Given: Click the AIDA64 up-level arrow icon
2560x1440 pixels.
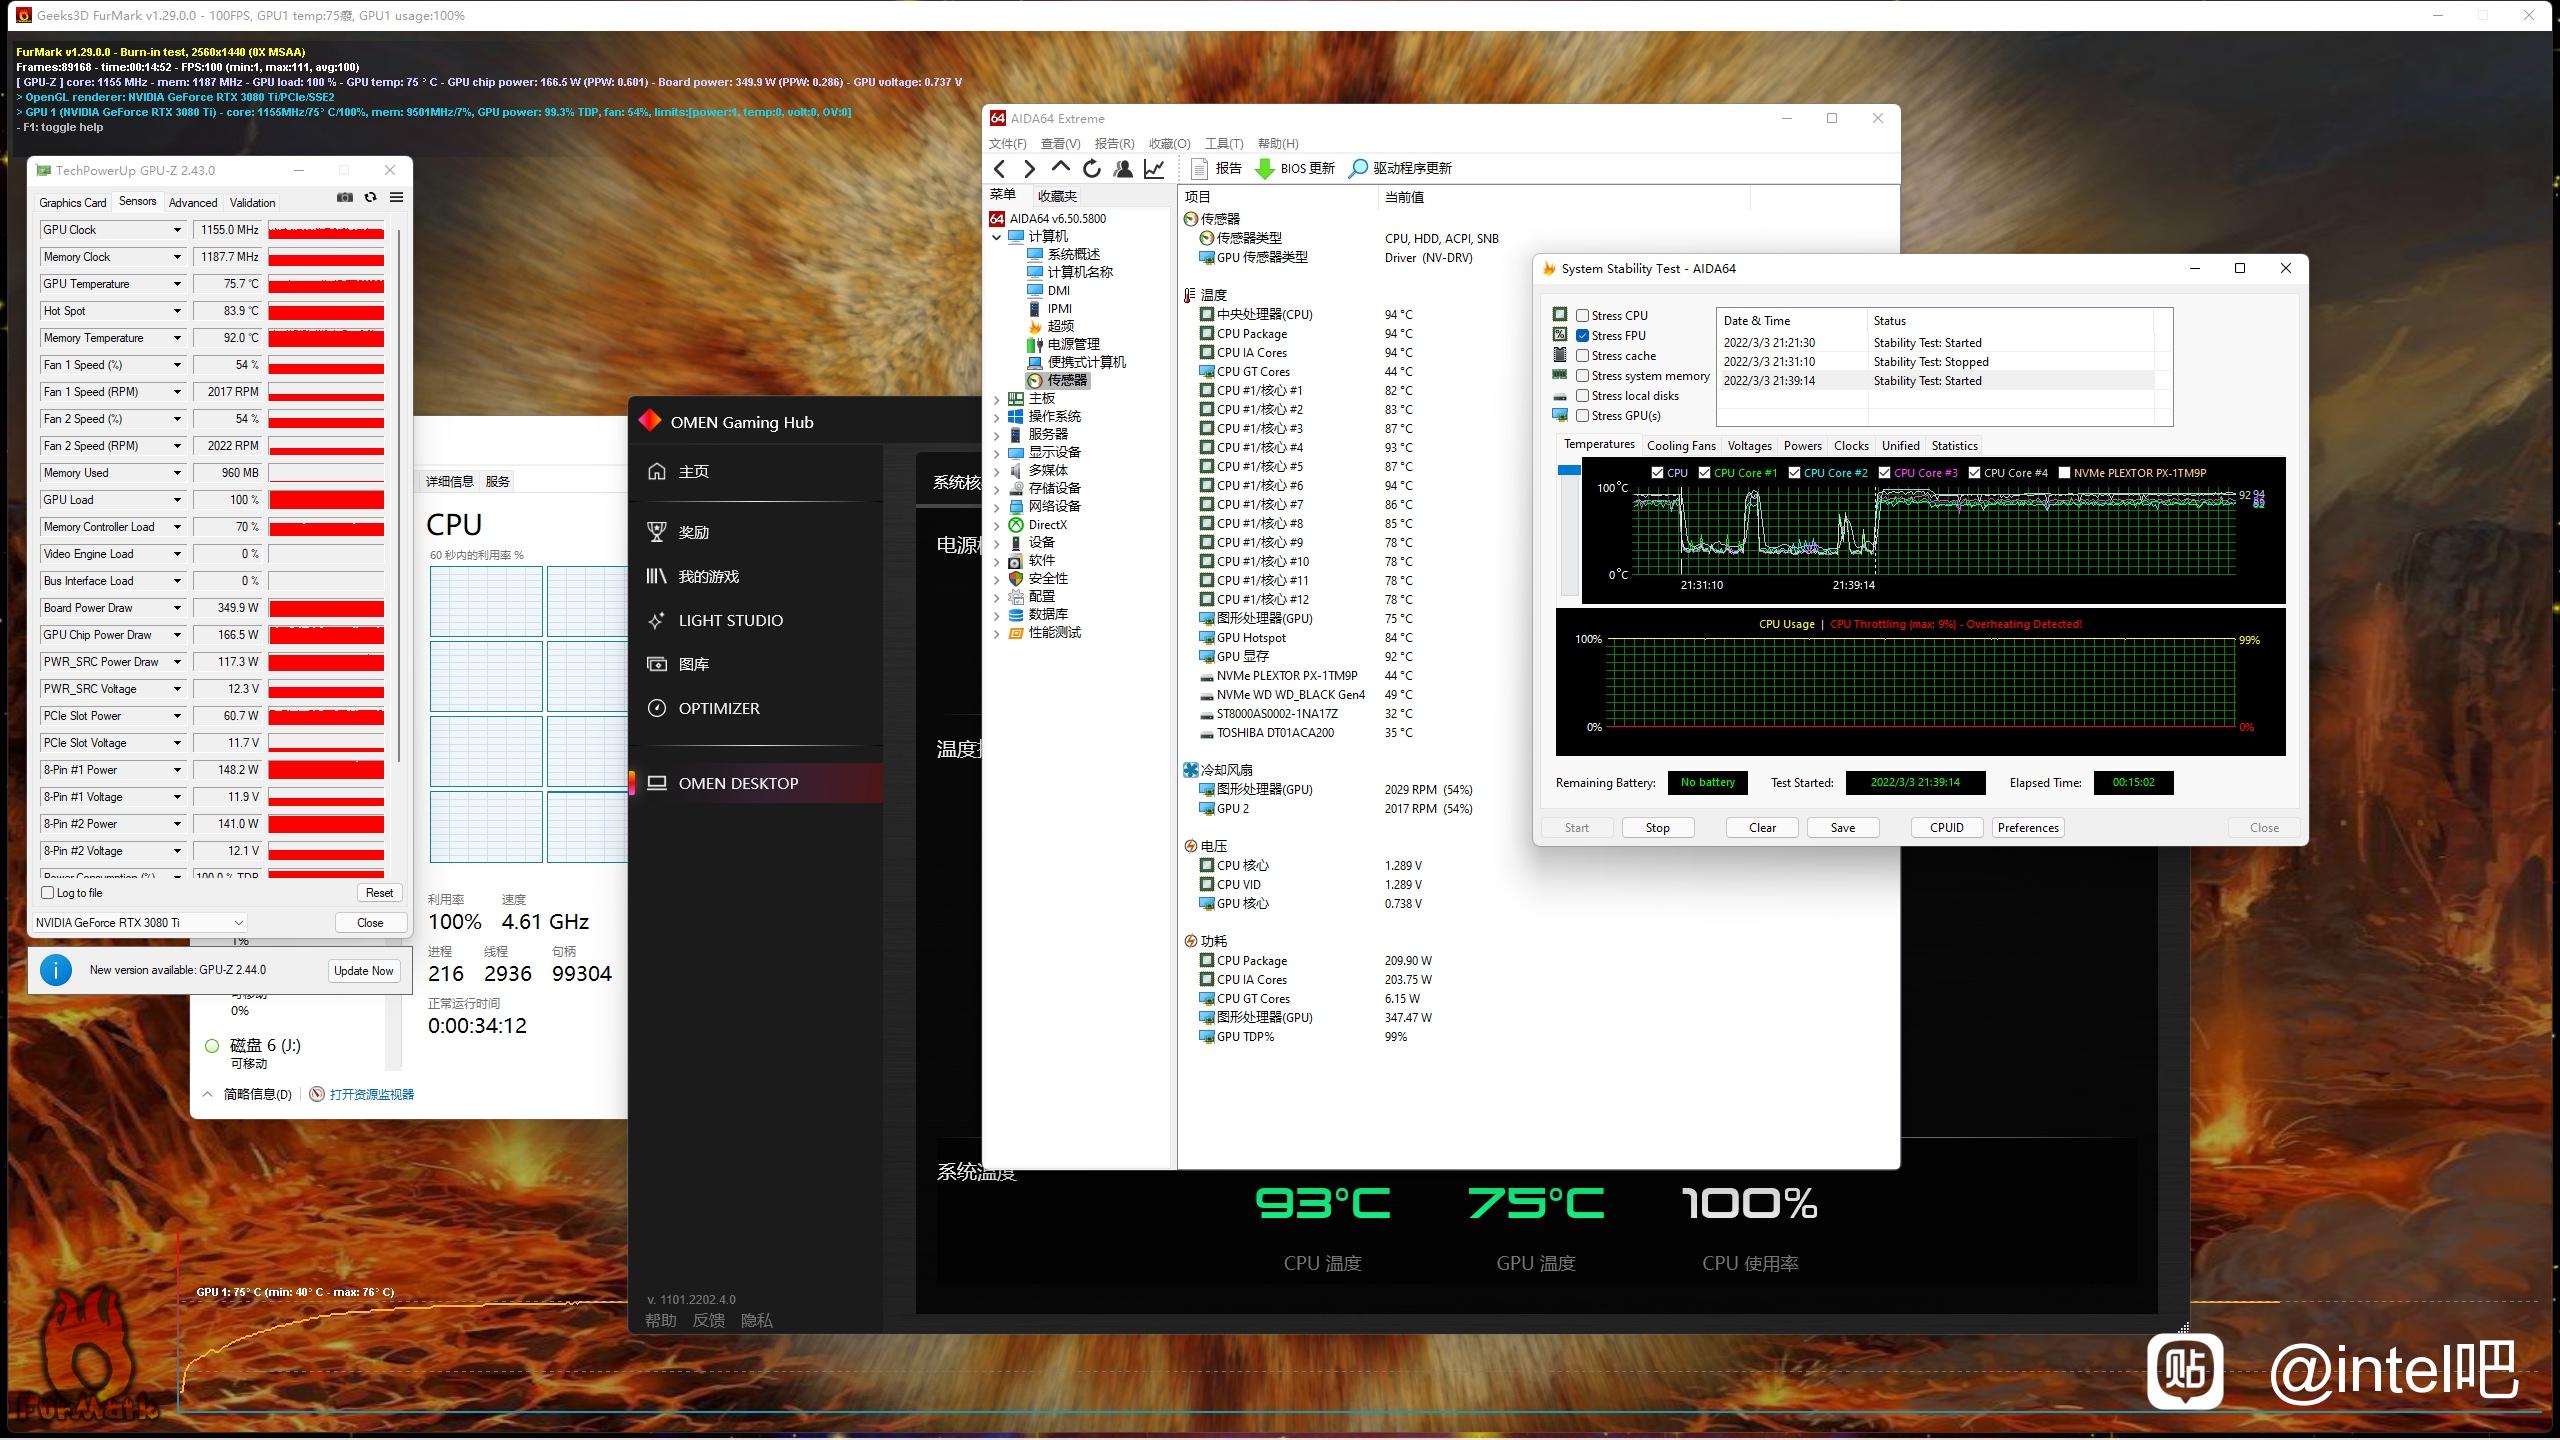Looking at the screenshot, I should click(1060, 168).
